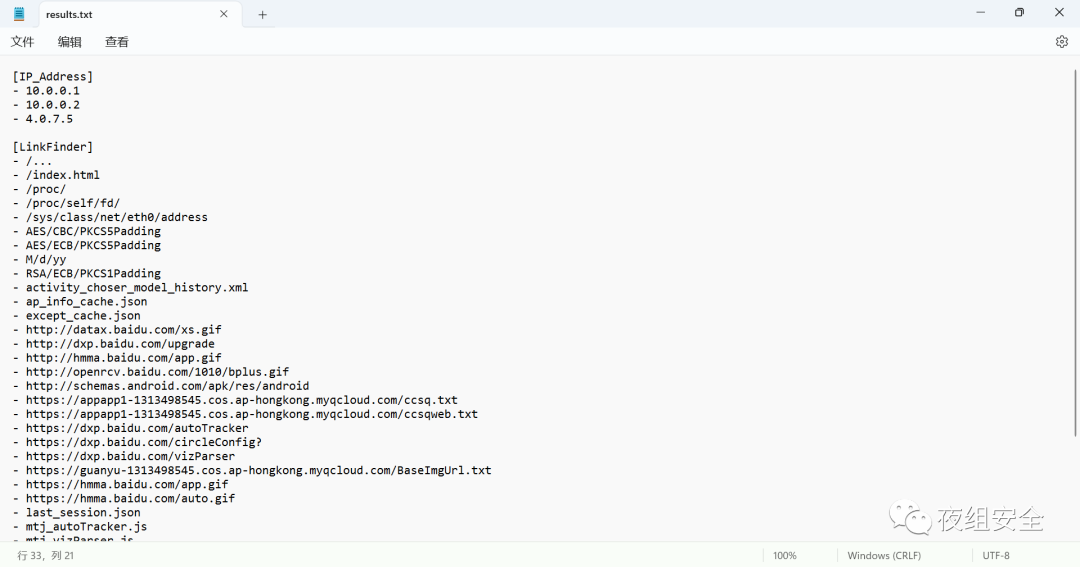This screenshot has width=1080, height=567.
Task: Click the /sys/class/net/eth0/address line
Action: 110,217
